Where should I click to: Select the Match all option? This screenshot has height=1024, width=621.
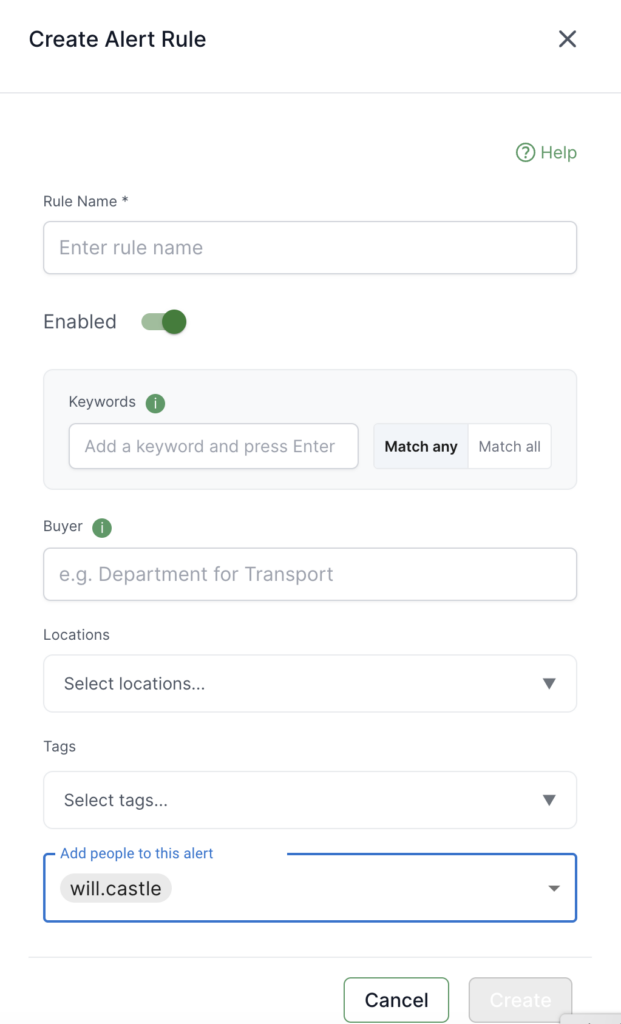coord(509,447)
